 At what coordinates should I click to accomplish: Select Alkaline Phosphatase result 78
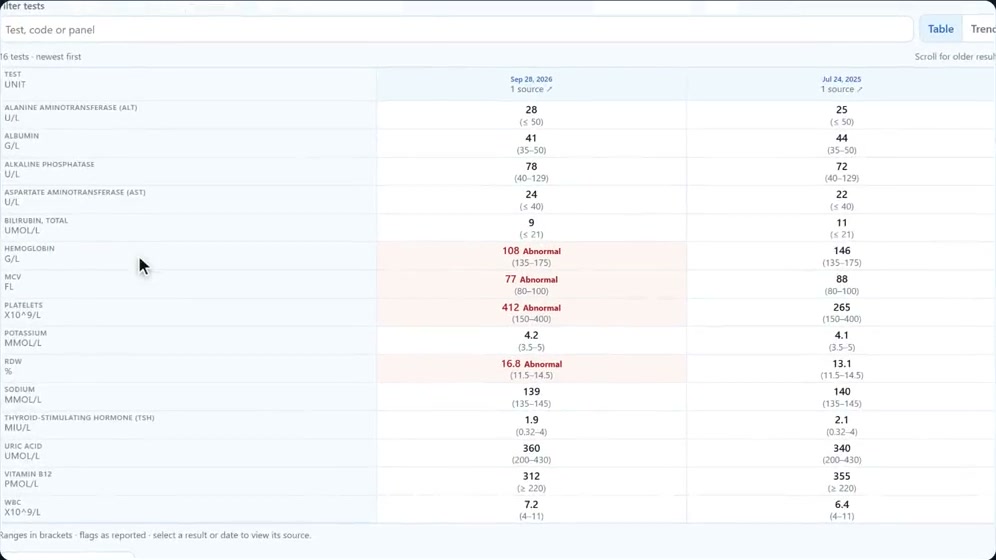tap(531, 166)
